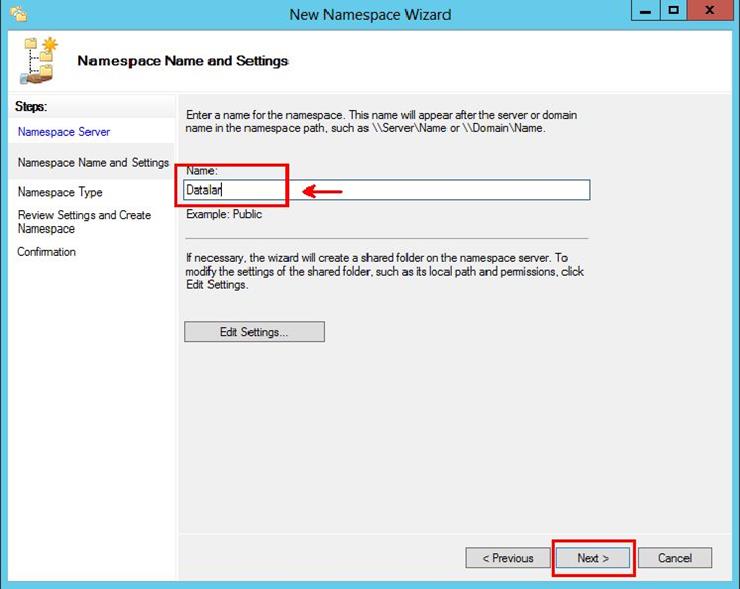Click the 'Example: Public' hint text
Image resolution: width=740 pixels, height=589 pixels.
point(224,214)
